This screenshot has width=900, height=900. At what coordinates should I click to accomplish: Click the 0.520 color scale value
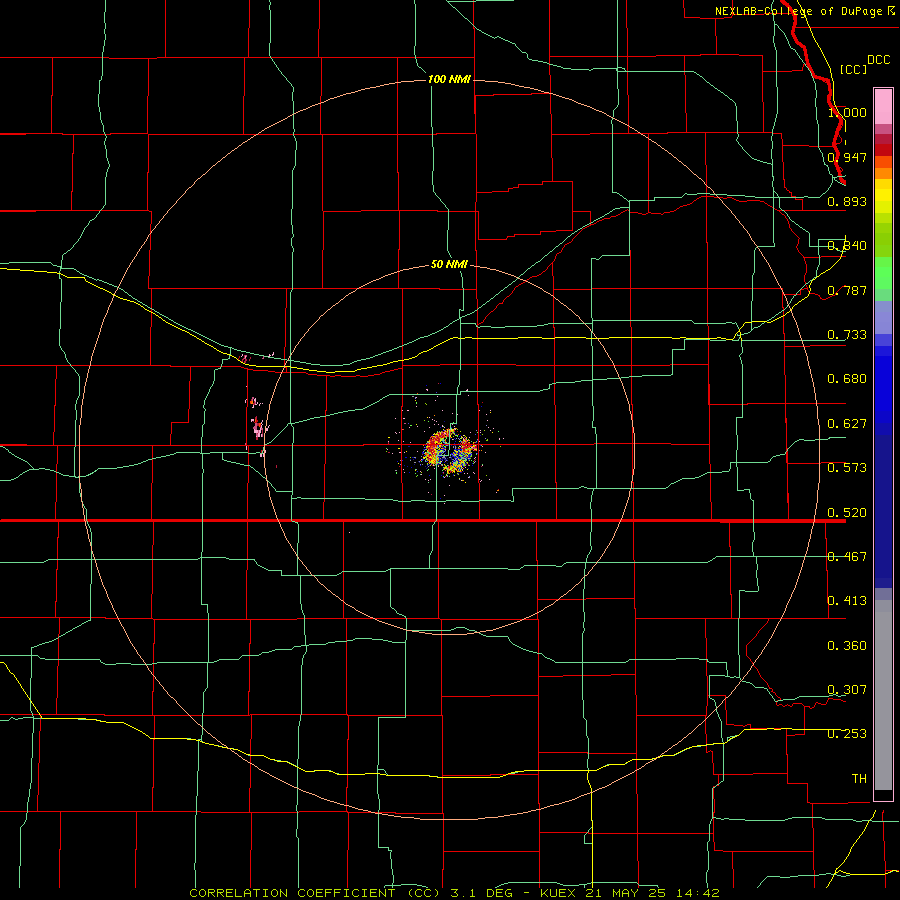pyautogui.click(x=847, y=513)
